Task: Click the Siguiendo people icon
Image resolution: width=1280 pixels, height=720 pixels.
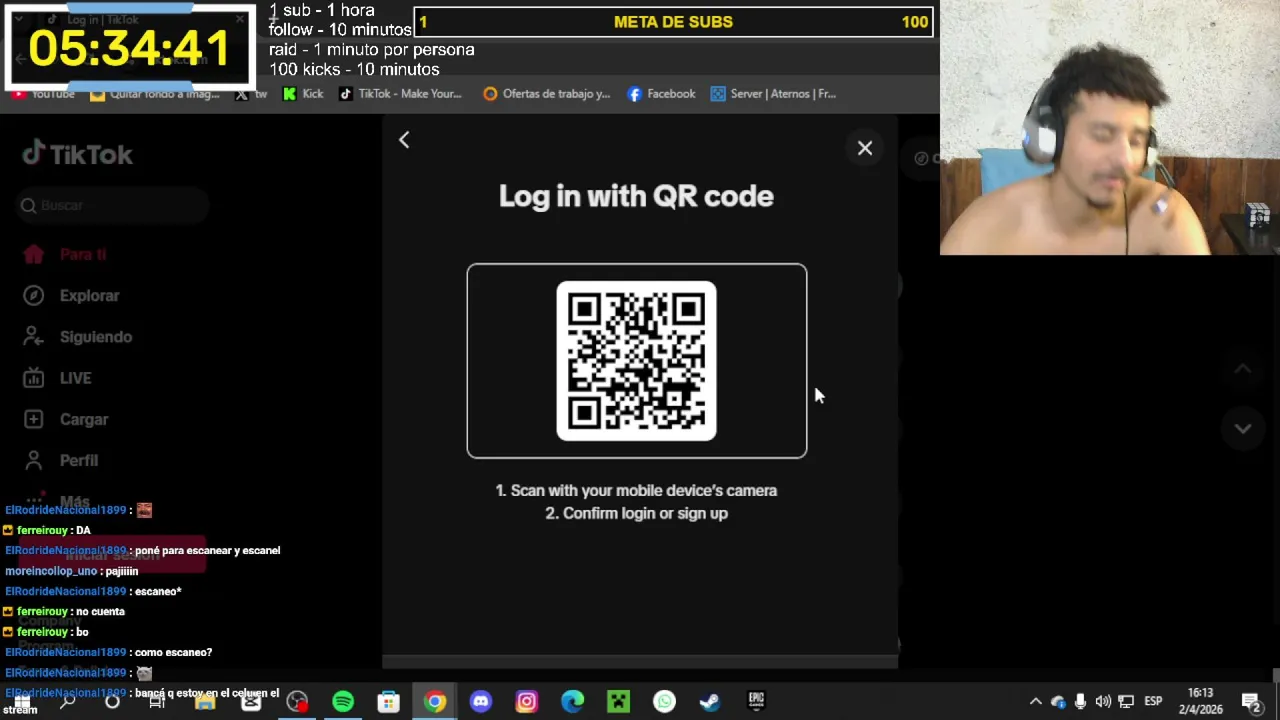Action: pos(34,337)
